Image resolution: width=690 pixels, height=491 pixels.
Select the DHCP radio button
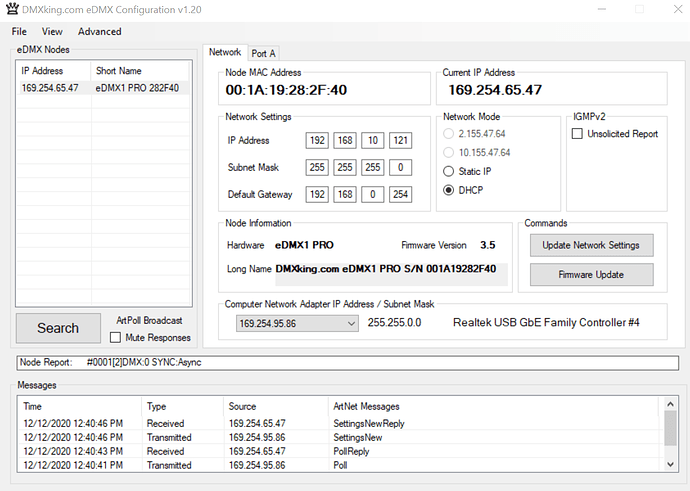(448, 190)
